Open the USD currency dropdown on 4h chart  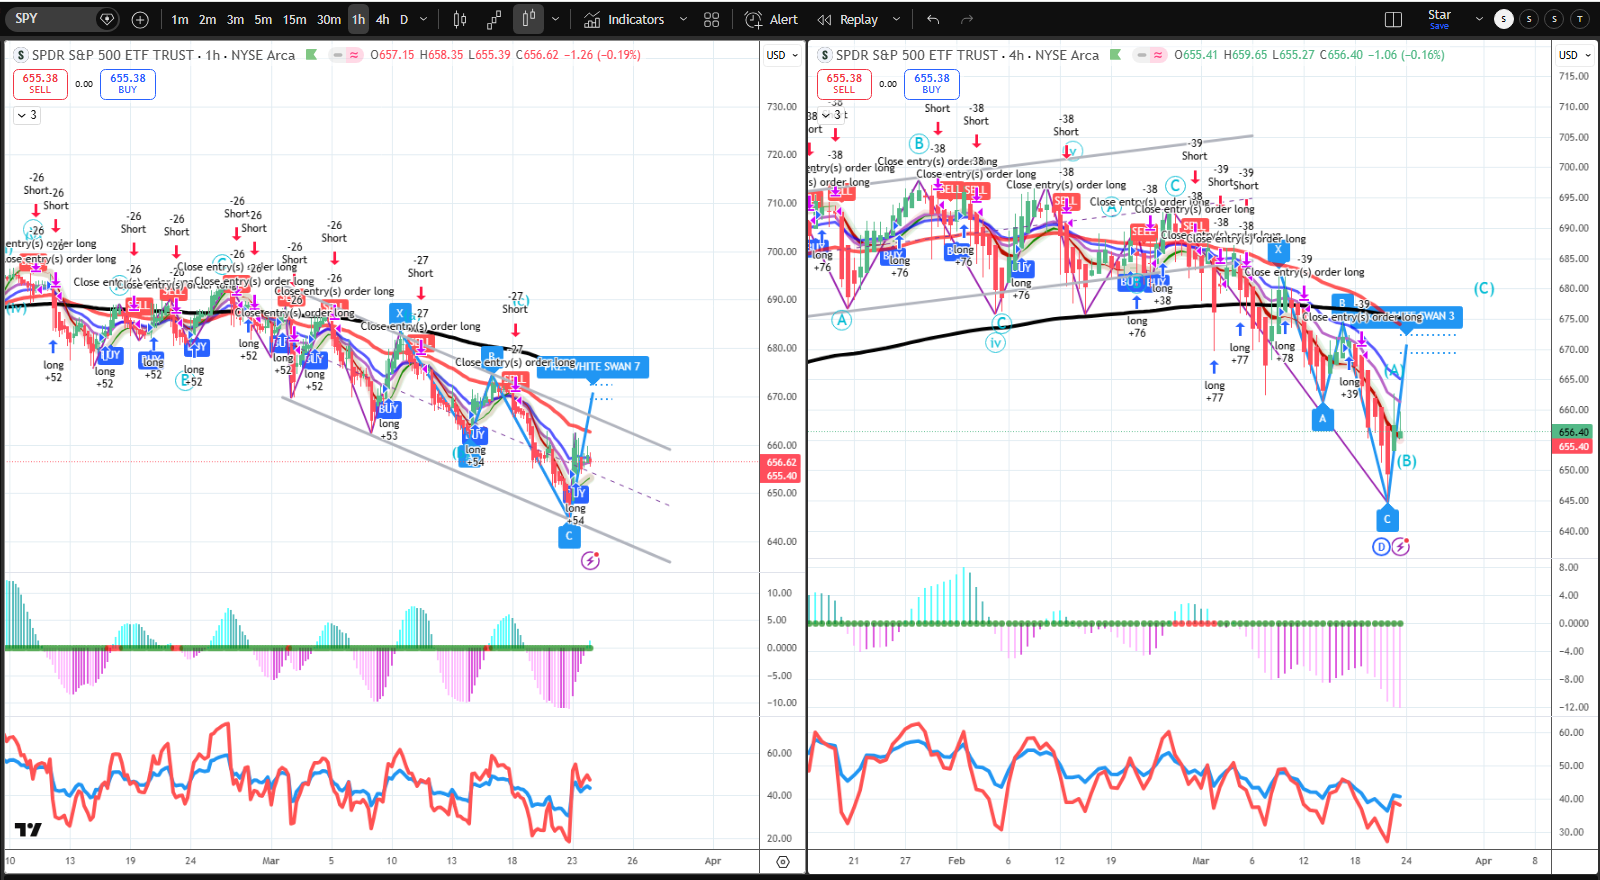coord(1575,55)
